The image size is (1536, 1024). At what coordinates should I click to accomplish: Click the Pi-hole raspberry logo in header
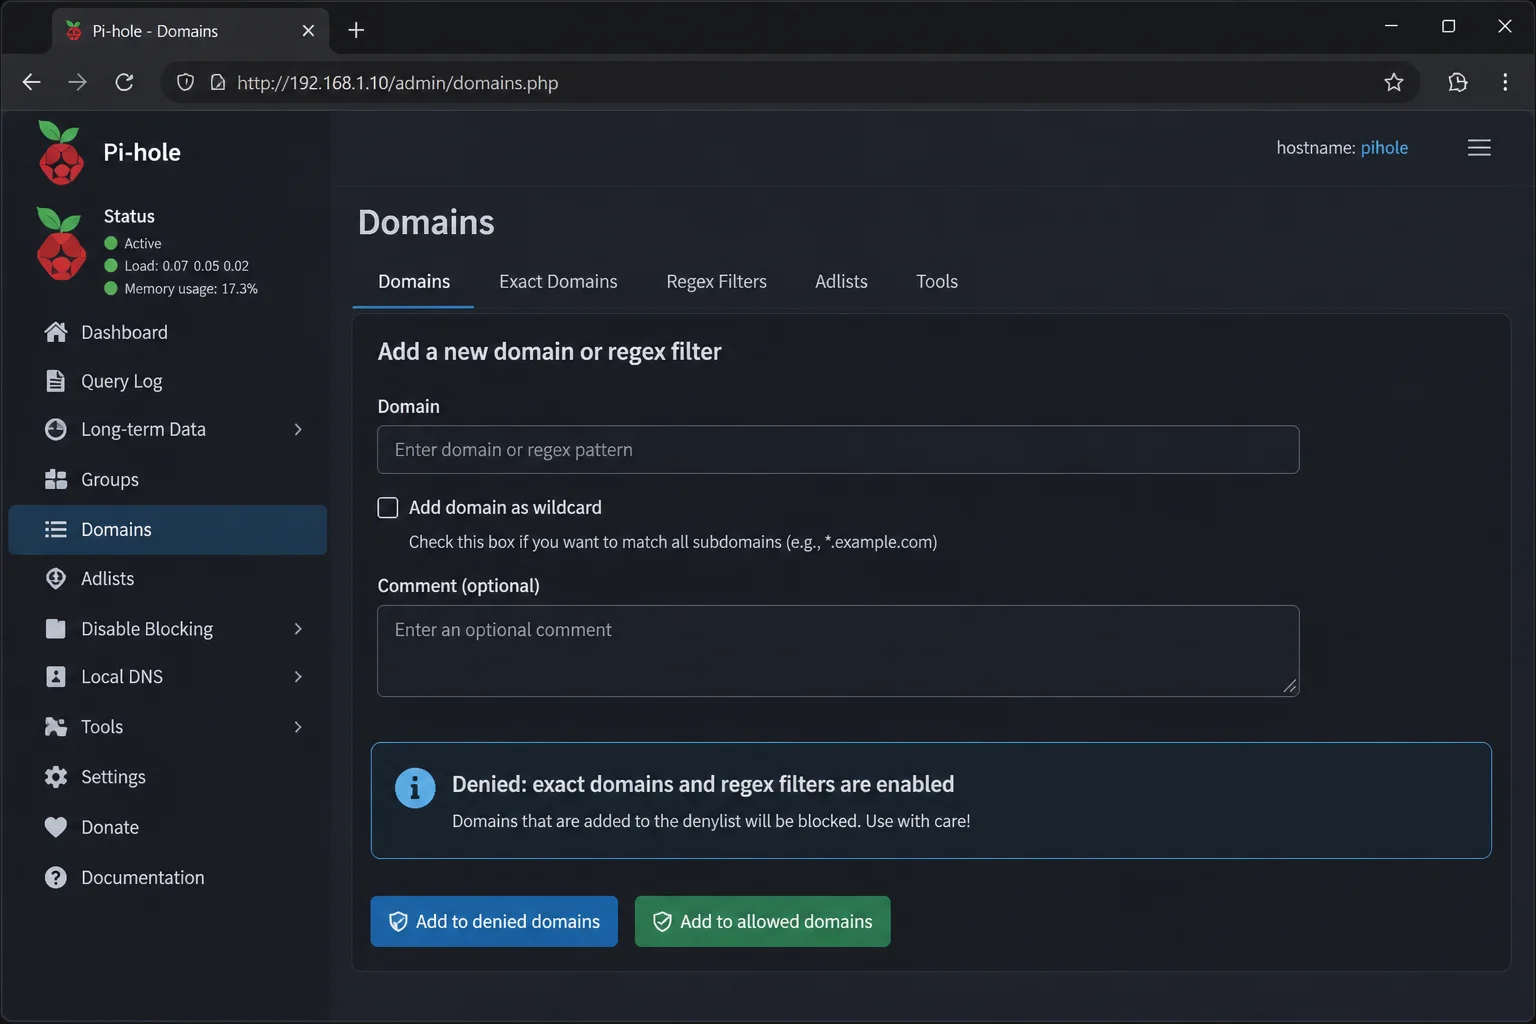[x=60, y=152]
